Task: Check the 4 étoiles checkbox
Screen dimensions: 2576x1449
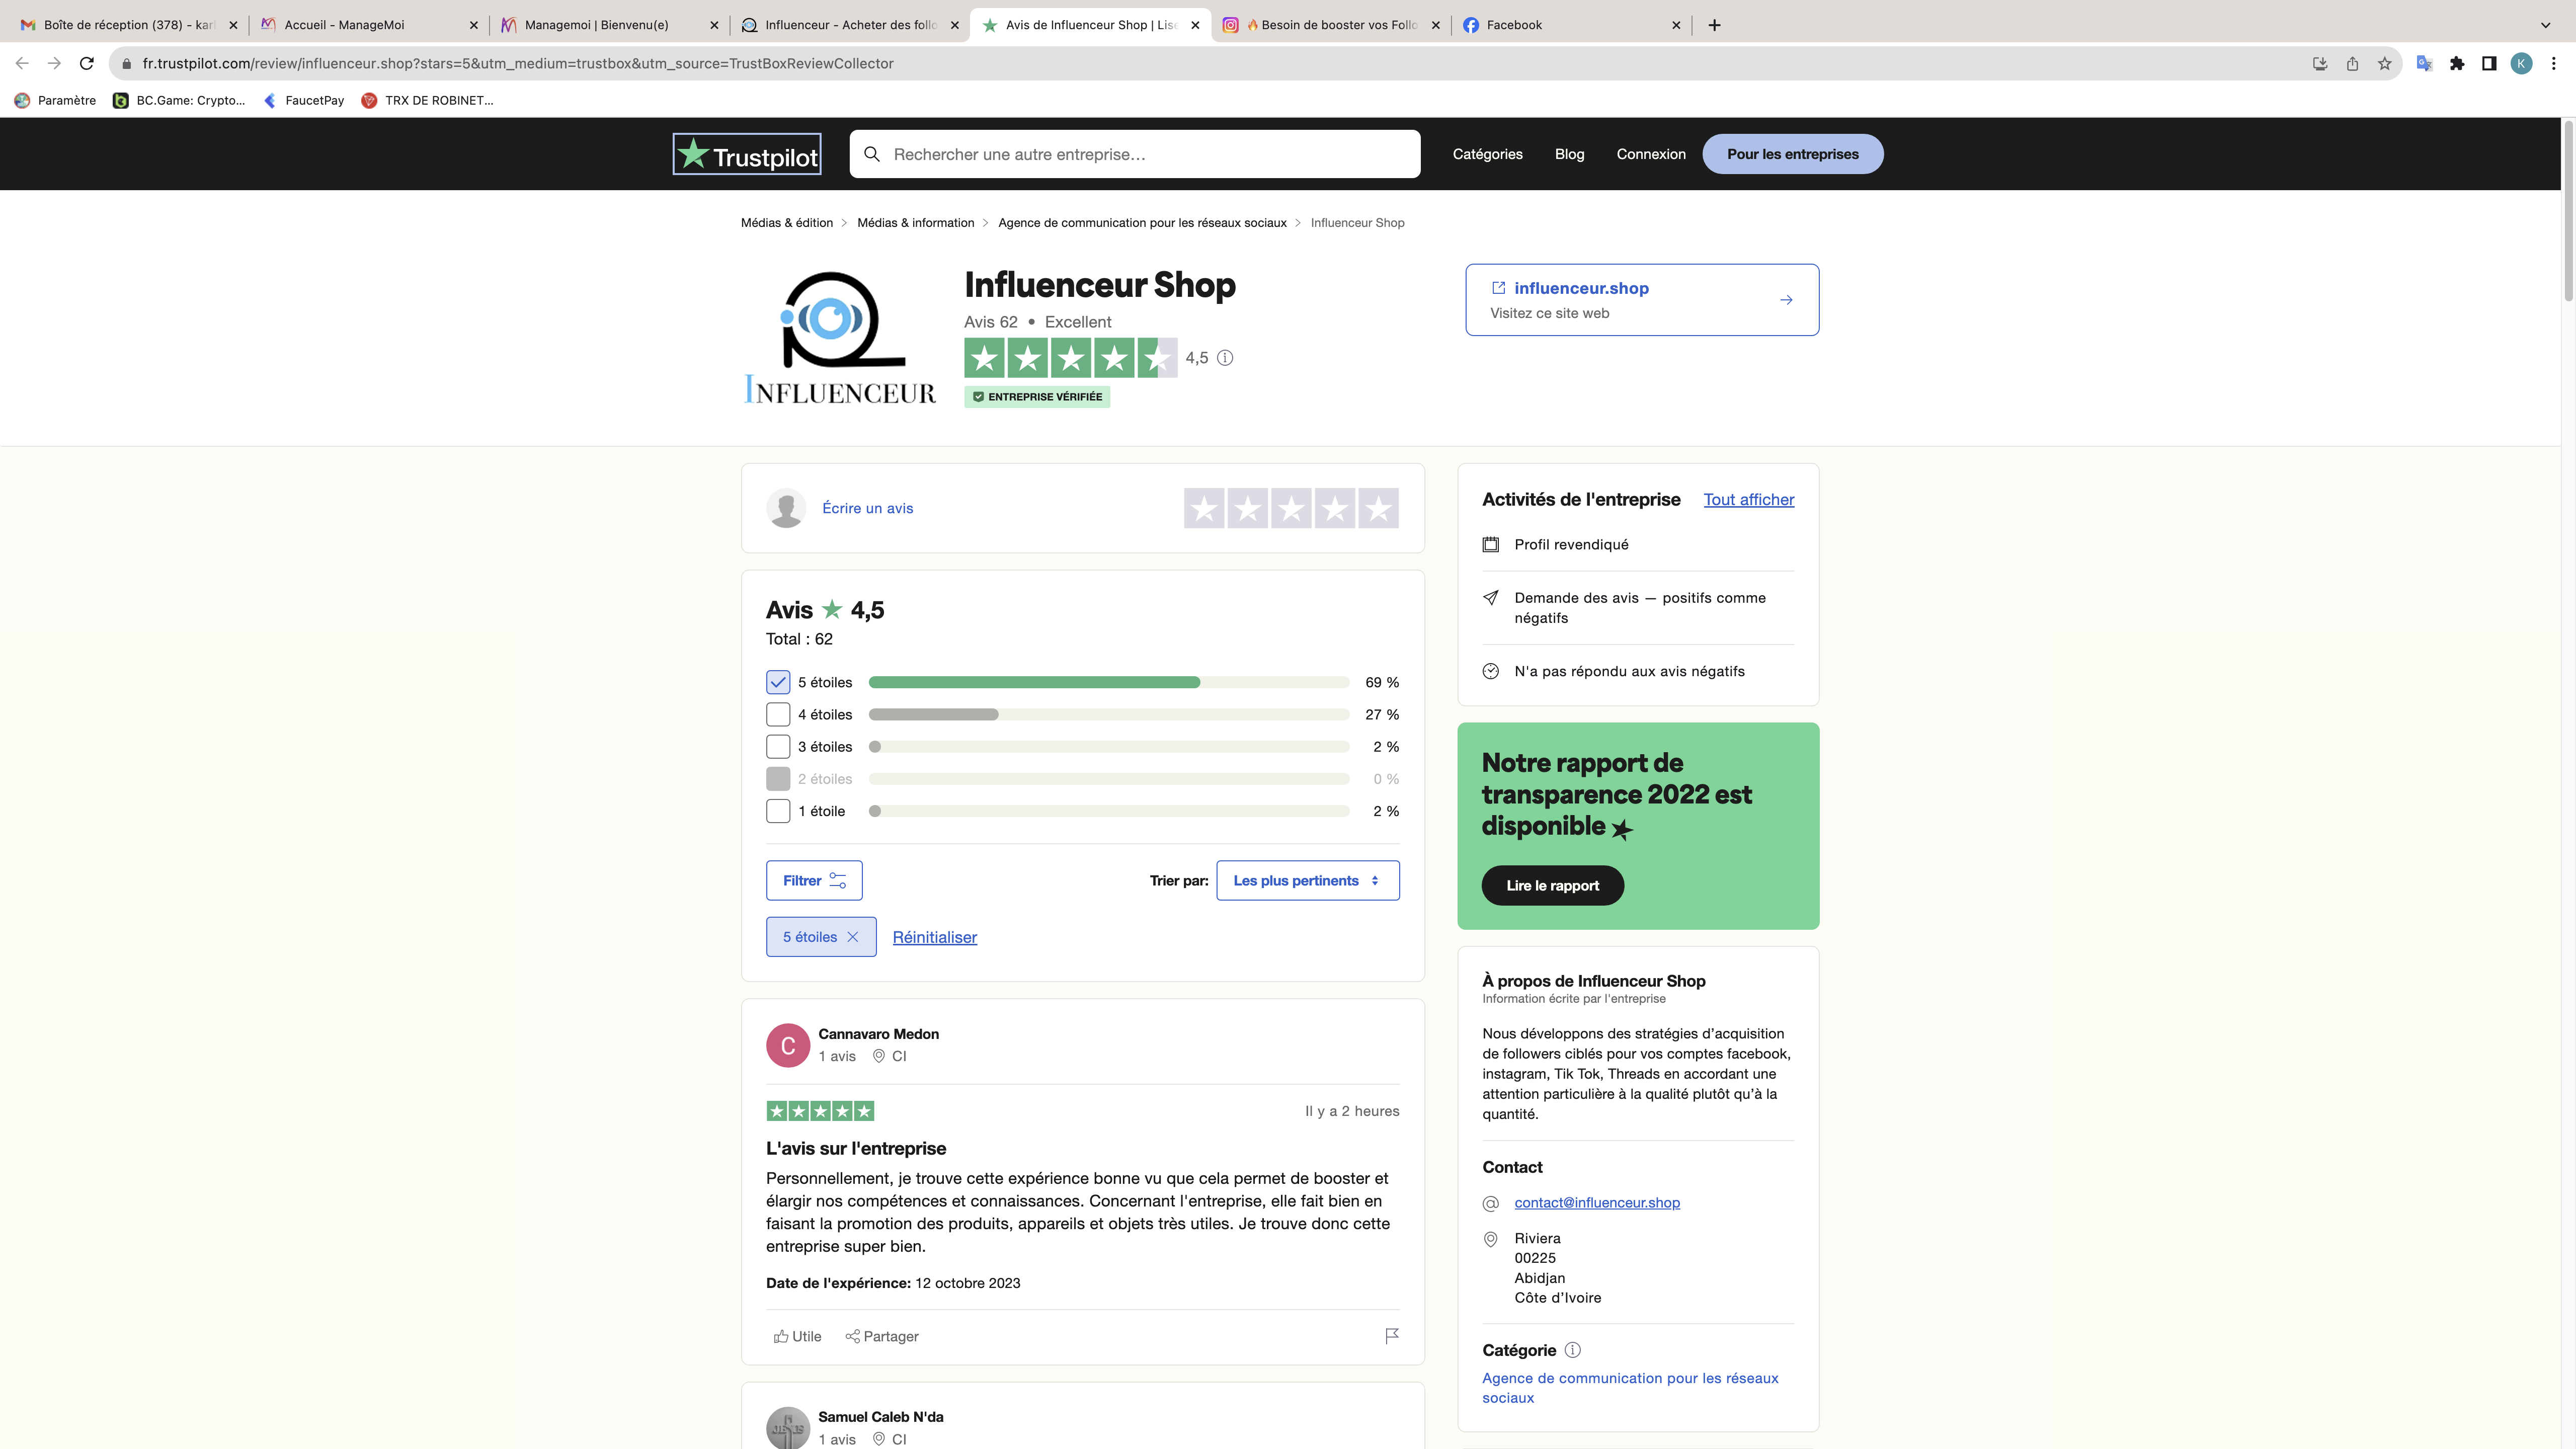Action: pyautogui.click(x=778, y=714)
